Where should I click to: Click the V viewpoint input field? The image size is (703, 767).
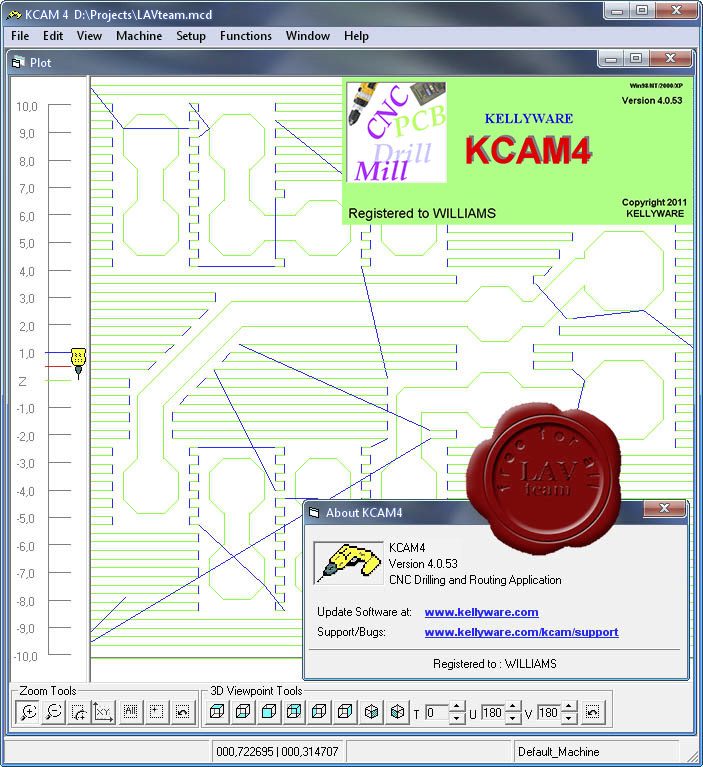[x=550, y=713]
